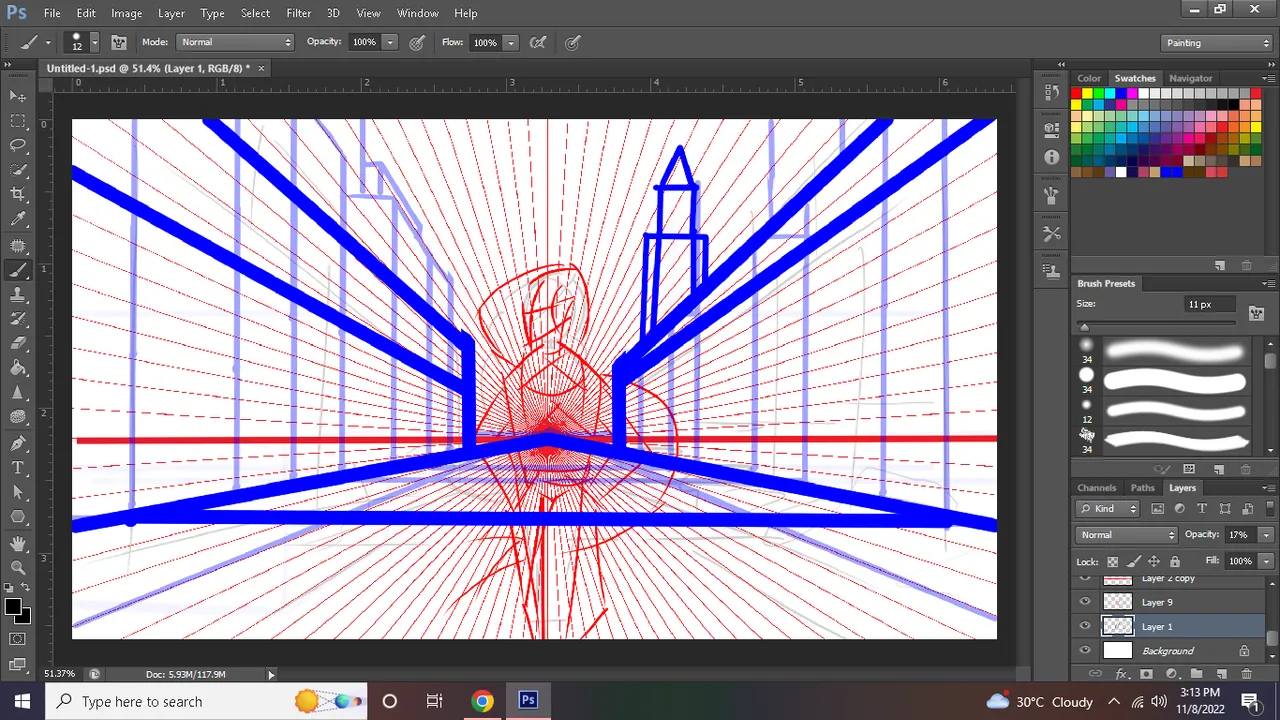
Task: Select the Eyedropper tool
Action: click(18, 220)
